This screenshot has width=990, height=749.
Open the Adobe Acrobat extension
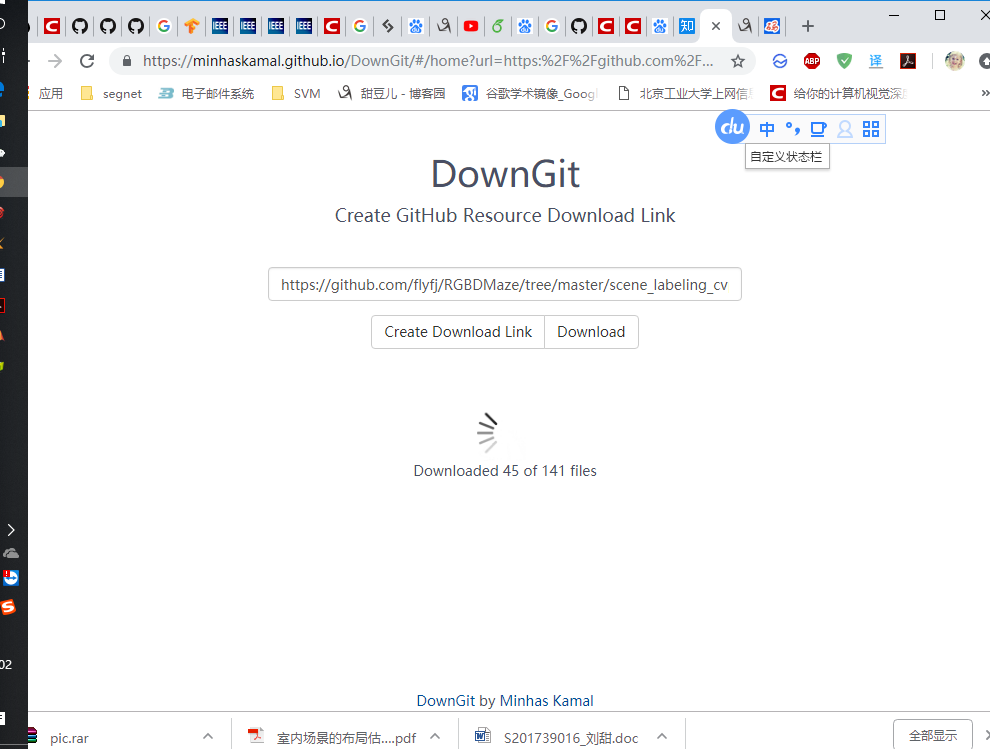click(x=908, y=61)
